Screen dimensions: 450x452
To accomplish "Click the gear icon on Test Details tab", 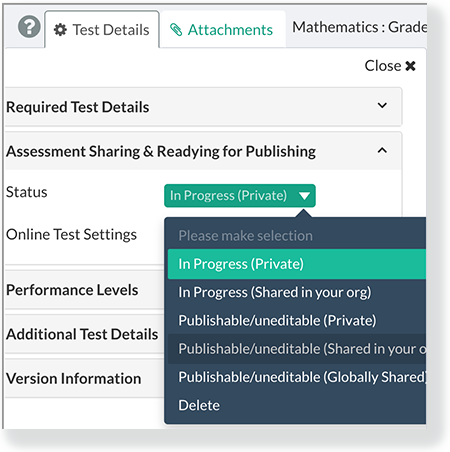I will (x=60, y=30).
